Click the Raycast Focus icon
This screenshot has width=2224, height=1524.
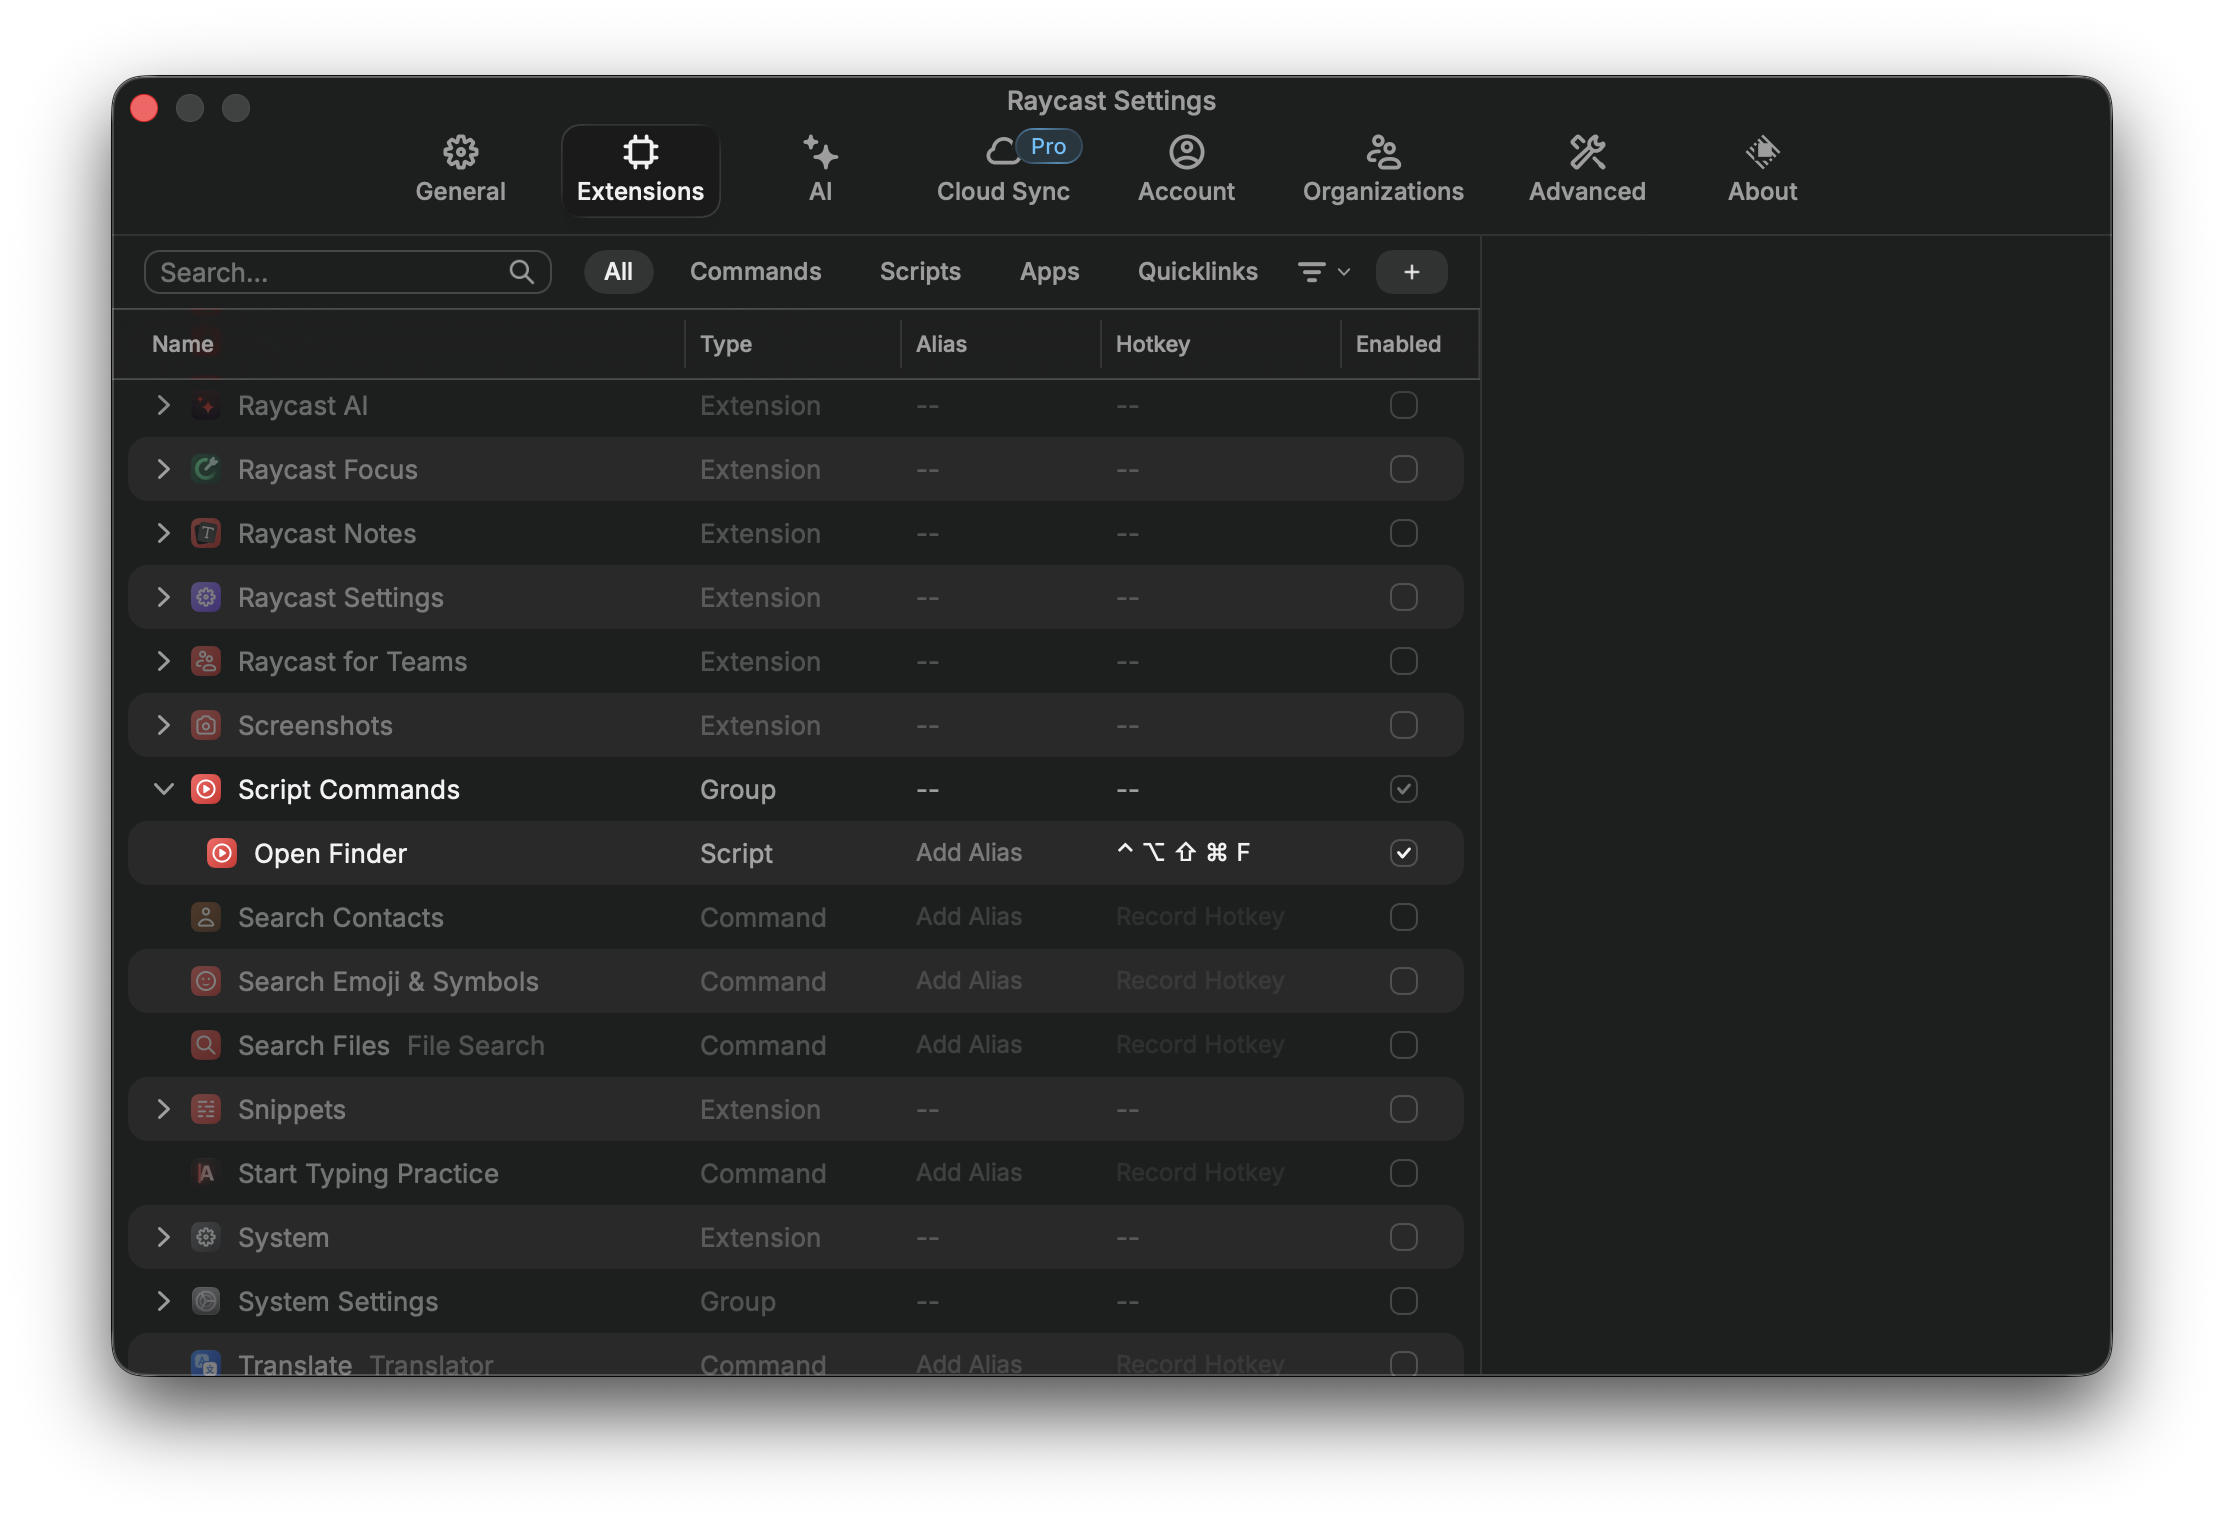point(206,469)
